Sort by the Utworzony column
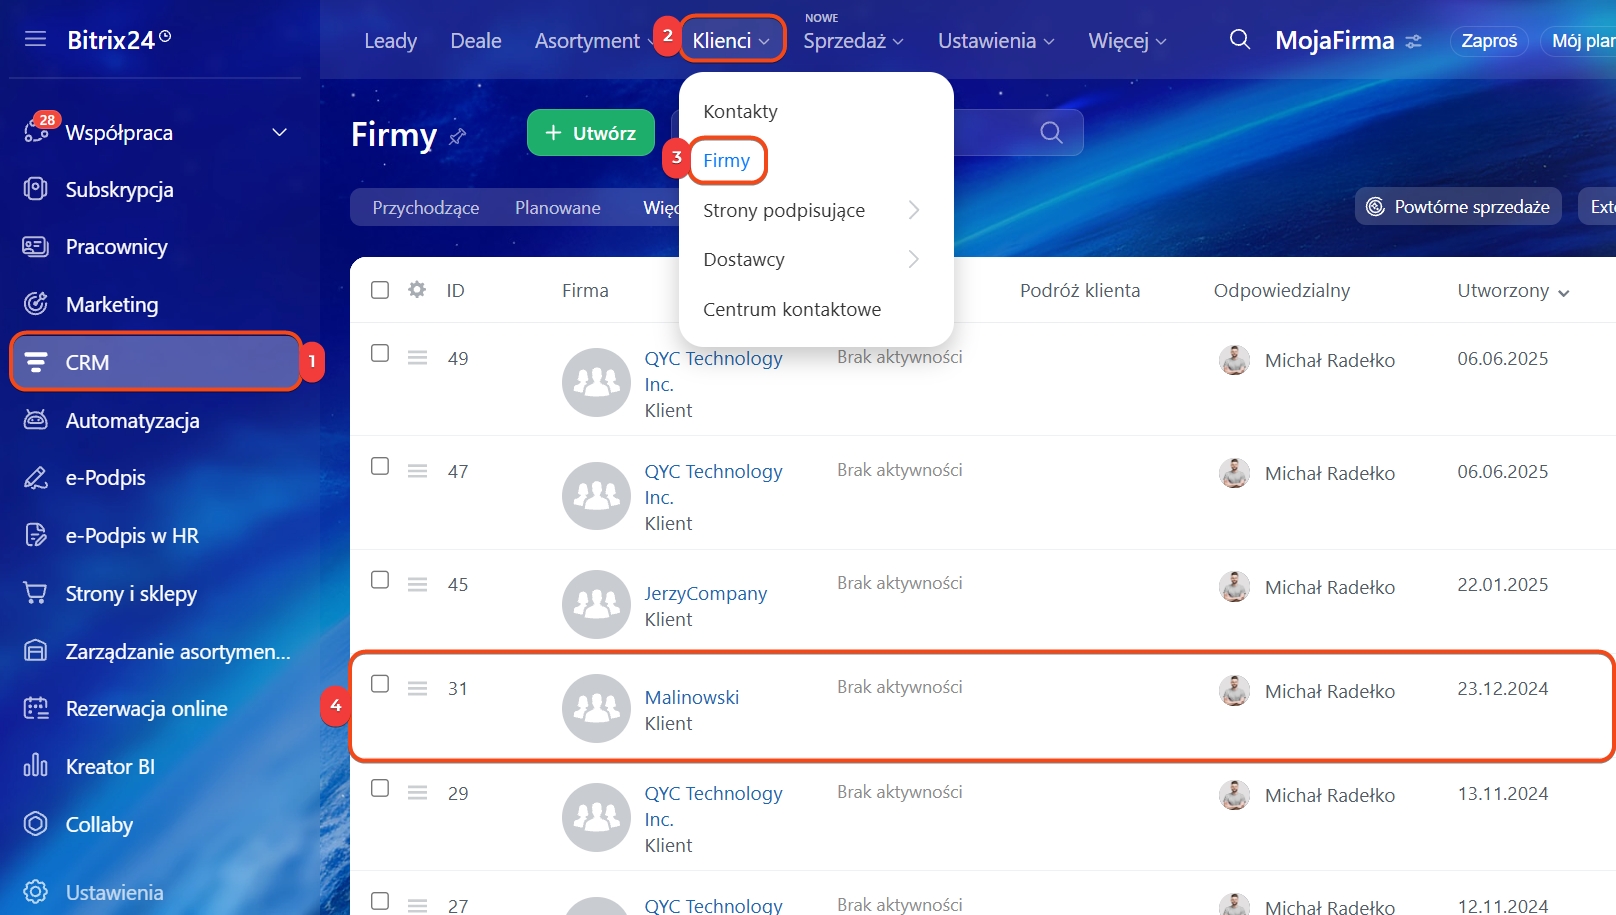This screenshot has width=1616, height=915. (1513, 290)
